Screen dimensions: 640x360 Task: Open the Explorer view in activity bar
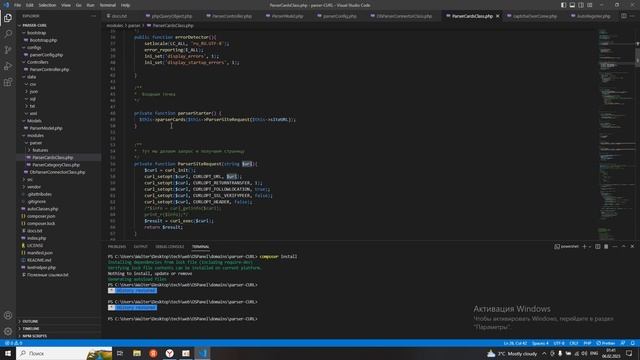coord(8,18)
